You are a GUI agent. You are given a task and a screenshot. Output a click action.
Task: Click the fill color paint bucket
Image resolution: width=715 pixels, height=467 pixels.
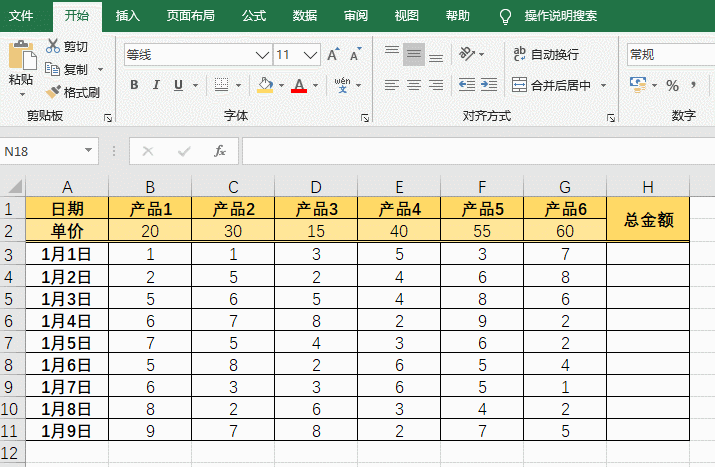pyautogui.click(x=264, y=85)
